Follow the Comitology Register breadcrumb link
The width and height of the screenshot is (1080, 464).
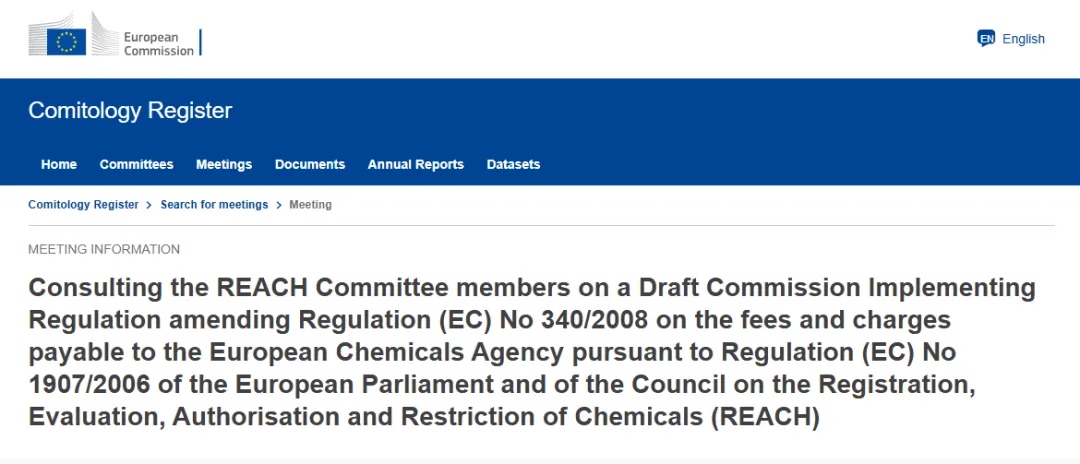[83, 205]
